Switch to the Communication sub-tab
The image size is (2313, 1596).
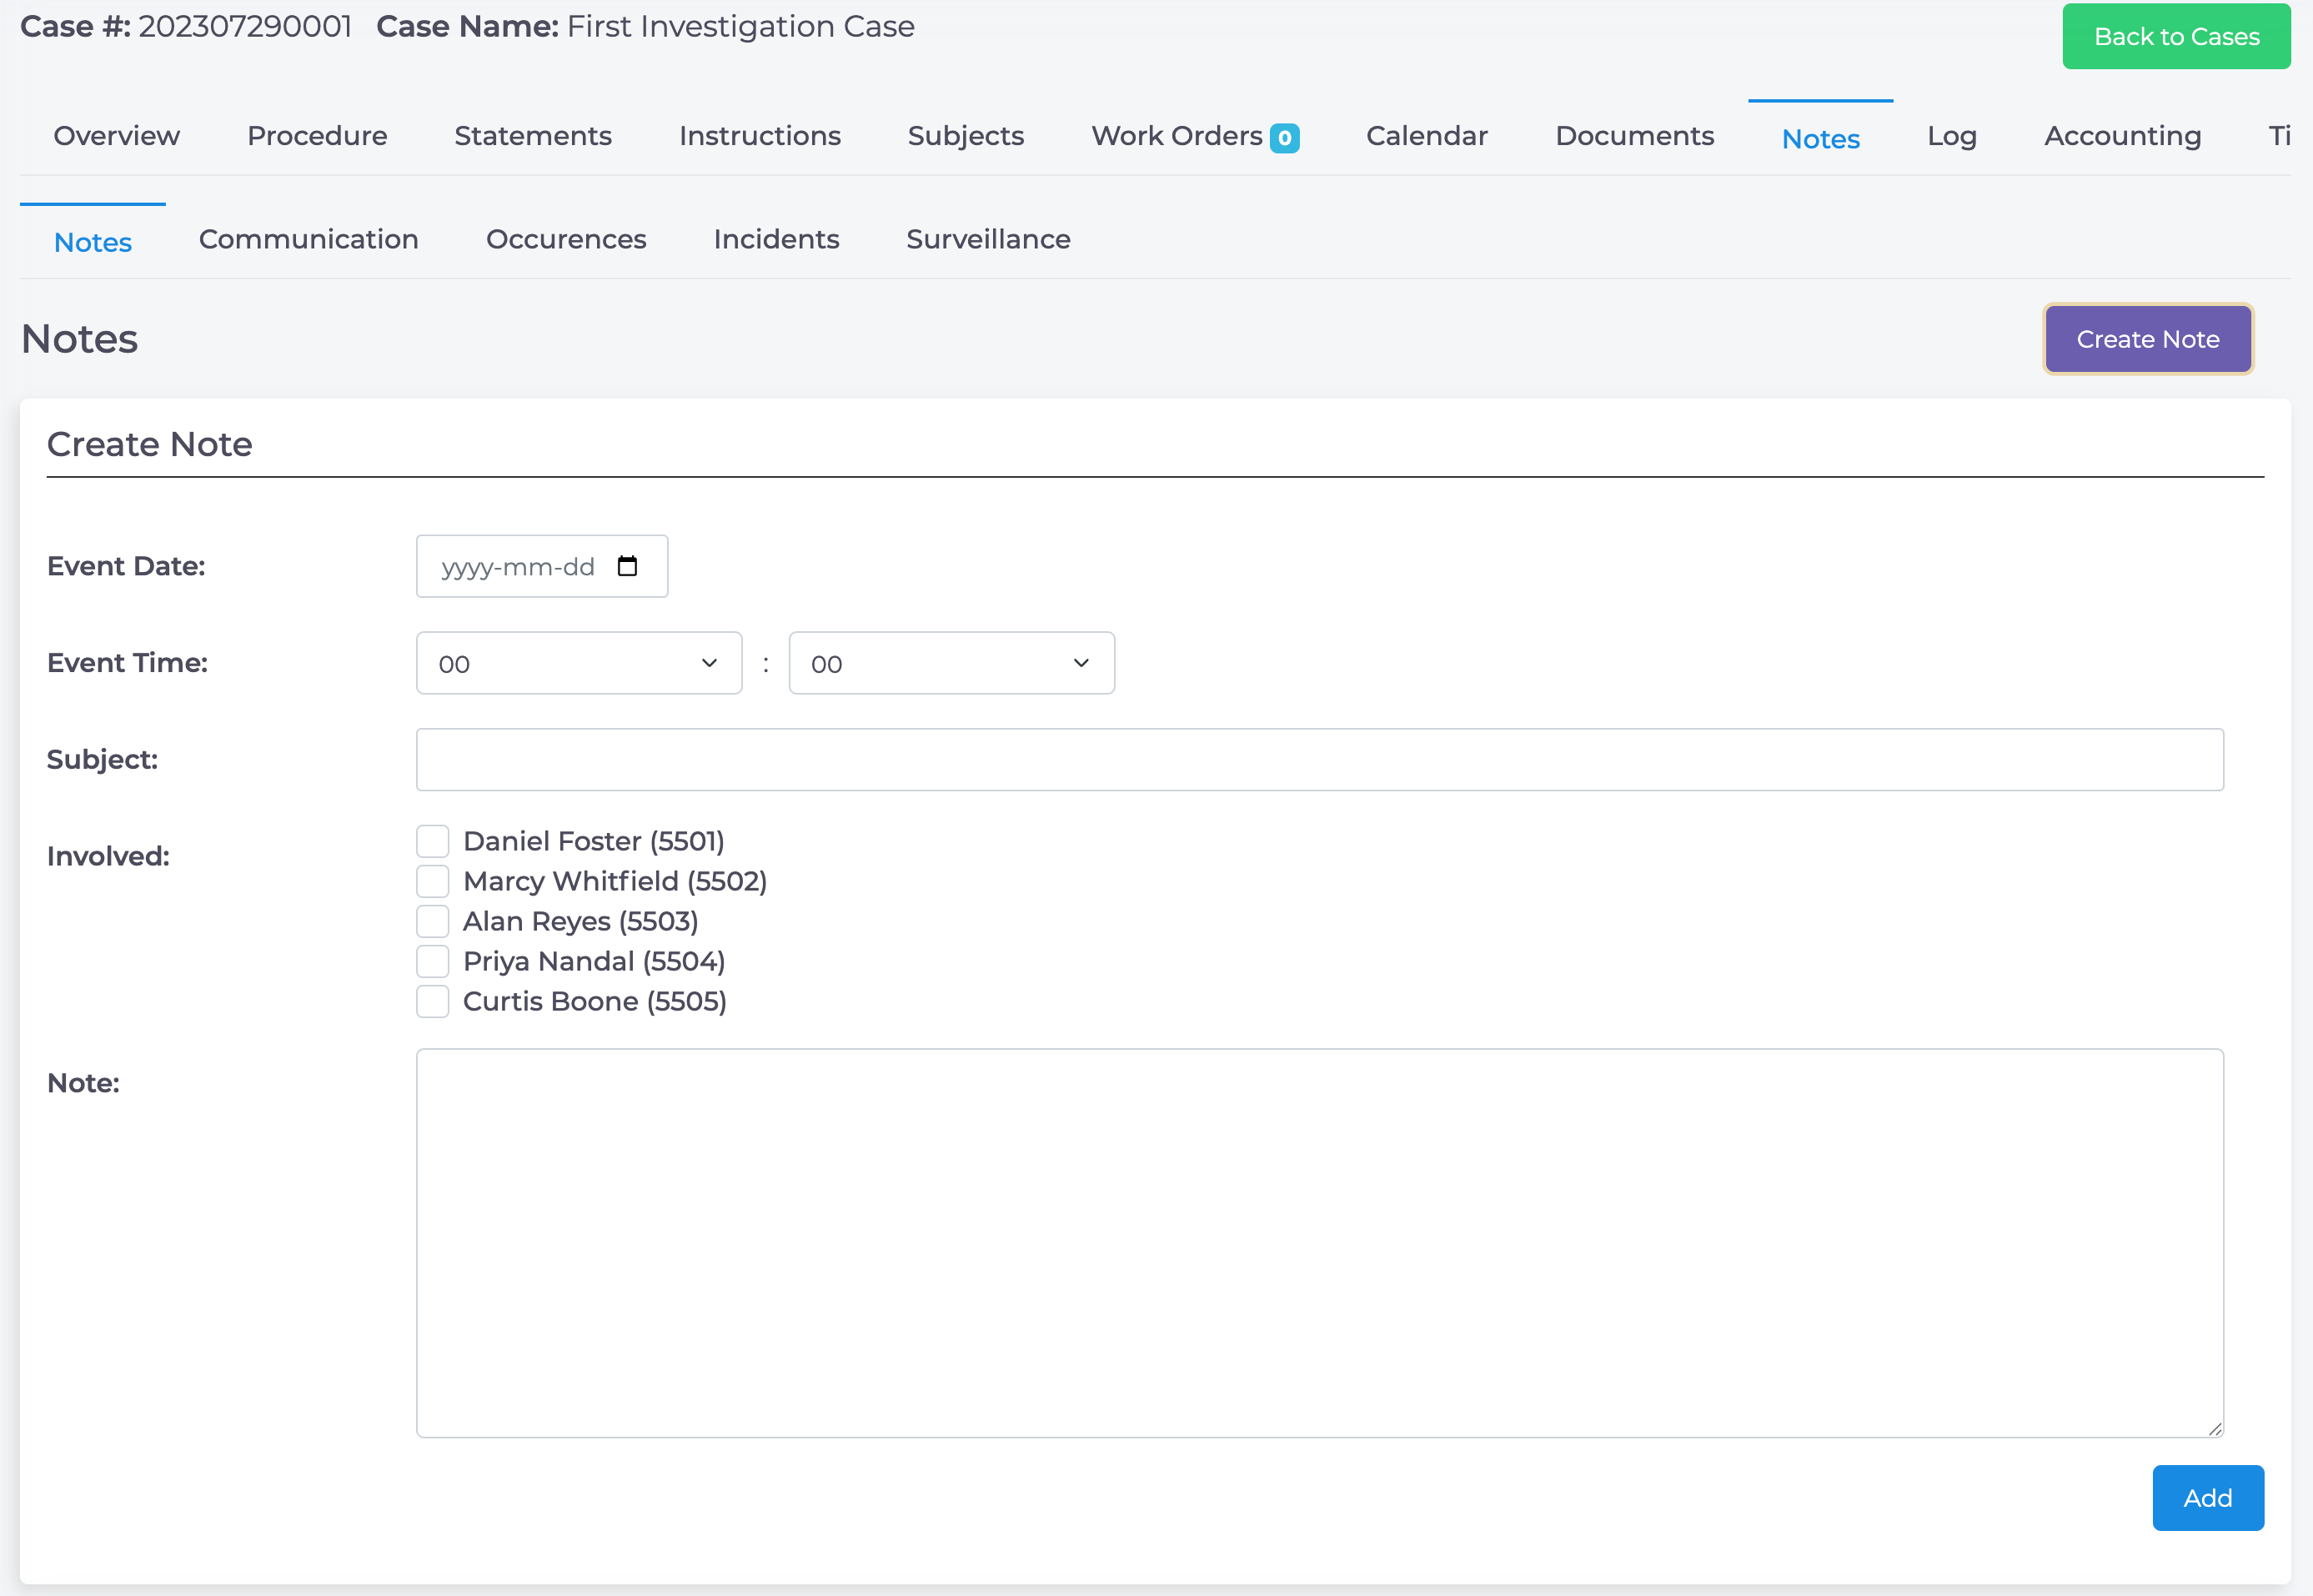pos(309,240)
